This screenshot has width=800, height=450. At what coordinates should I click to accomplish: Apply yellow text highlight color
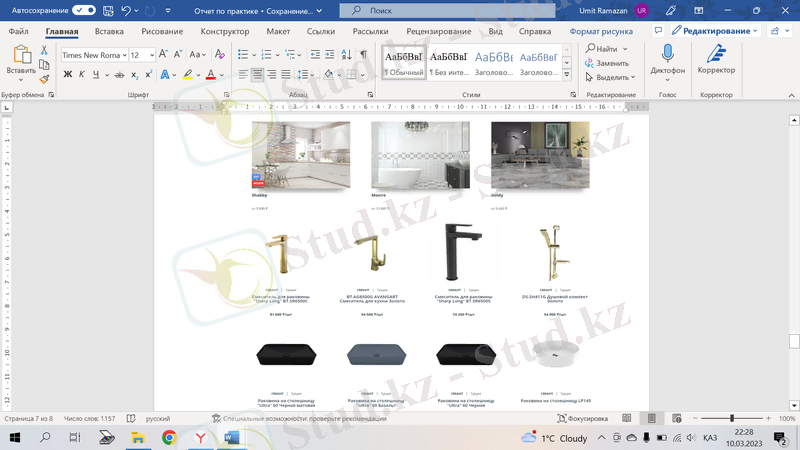tap(188, 74)
